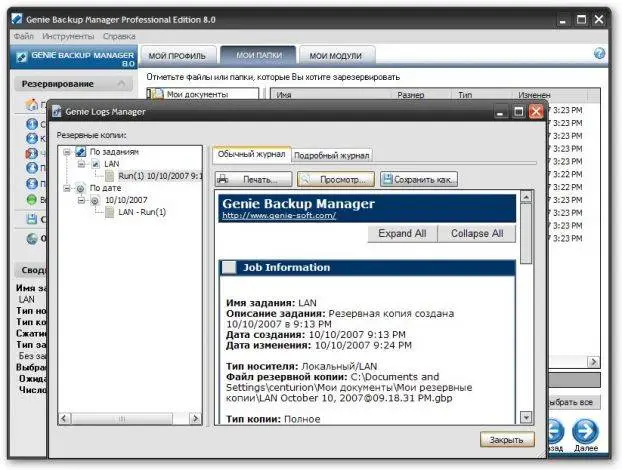
Task: Open the Файл menu
Action: tap(23, 36)
